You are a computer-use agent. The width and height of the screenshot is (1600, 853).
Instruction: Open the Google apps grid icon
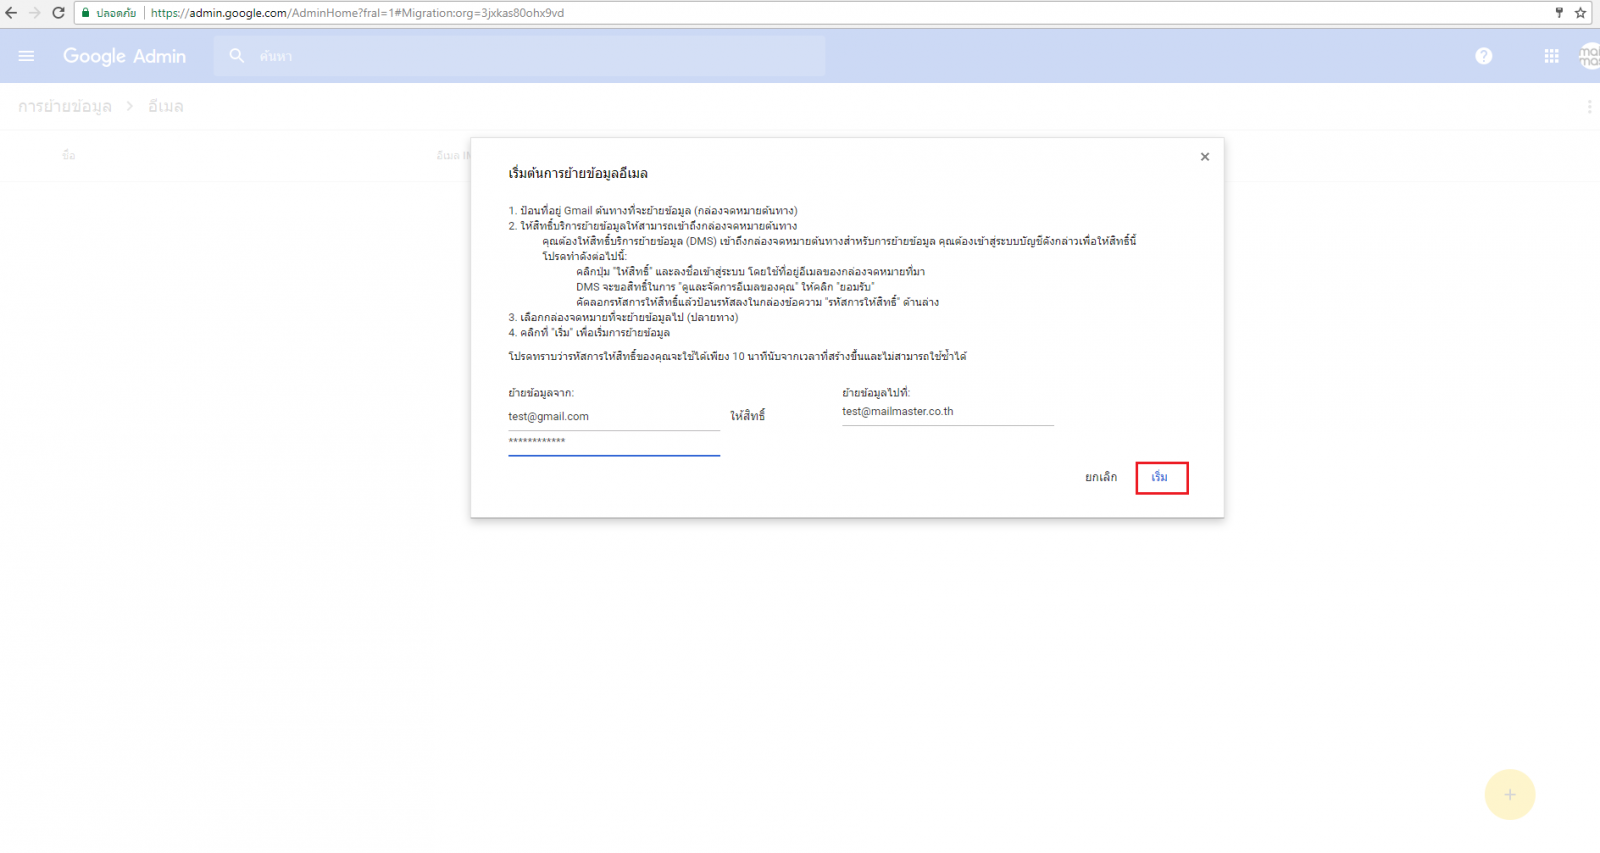[x=1551, y=56]
